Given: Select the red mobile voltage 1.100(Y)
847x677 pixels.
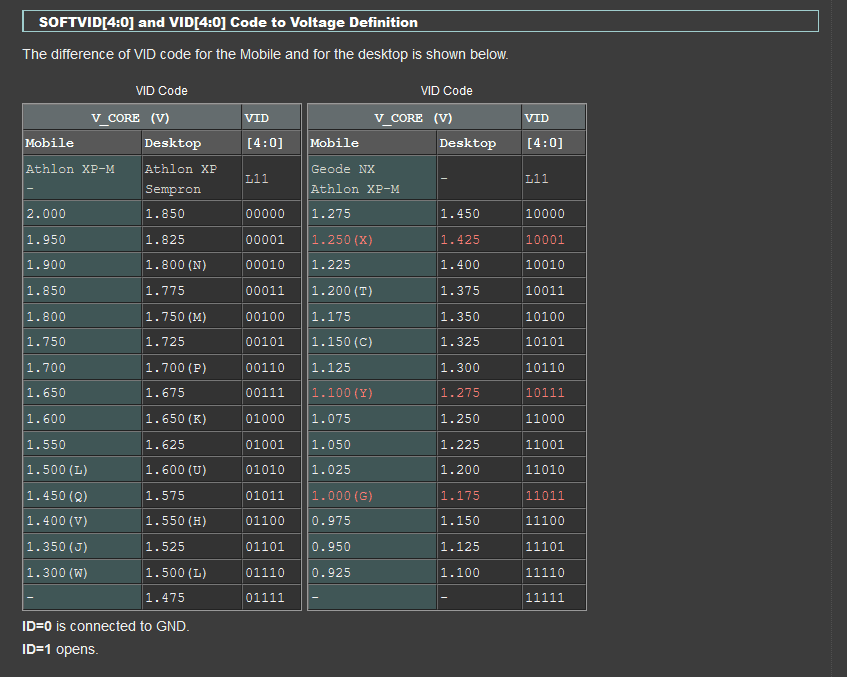Looking at the screenshot, I should click(342, 393).
